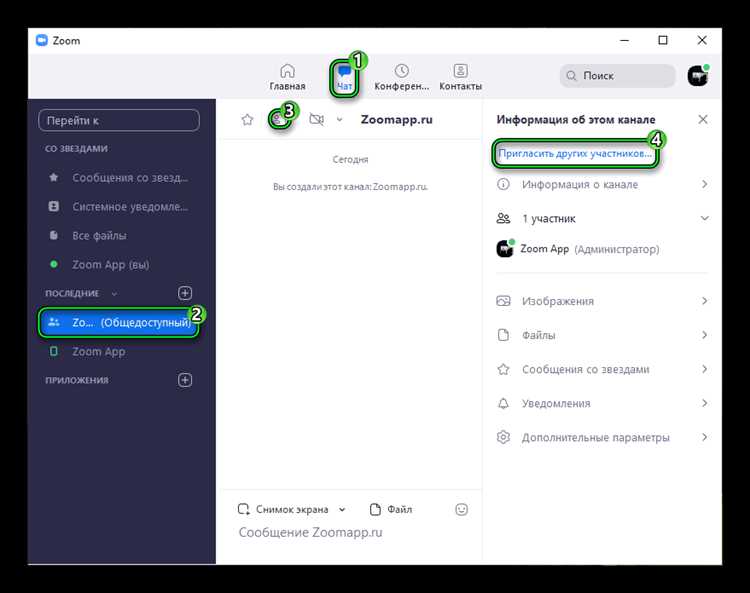
Task: Collapse the ПОСЛЕДНИЕ section chevron
Action: point(114,294)
